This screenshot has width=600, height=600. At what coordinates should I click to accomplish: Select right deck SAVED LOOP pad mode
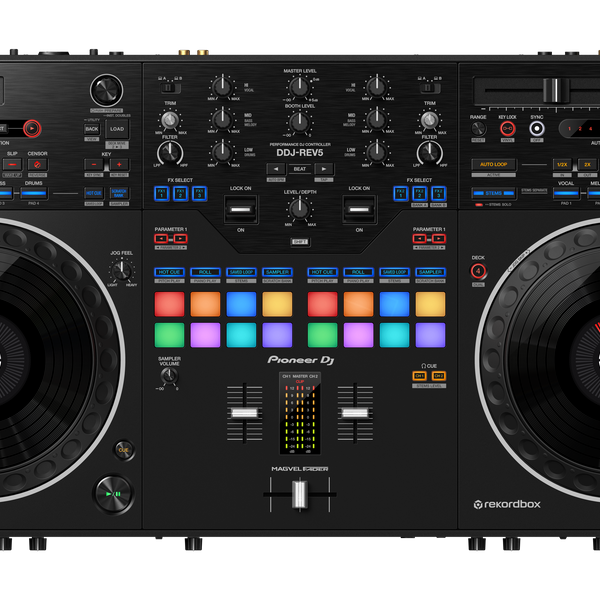pyautogui.click(x=395, y=272)
